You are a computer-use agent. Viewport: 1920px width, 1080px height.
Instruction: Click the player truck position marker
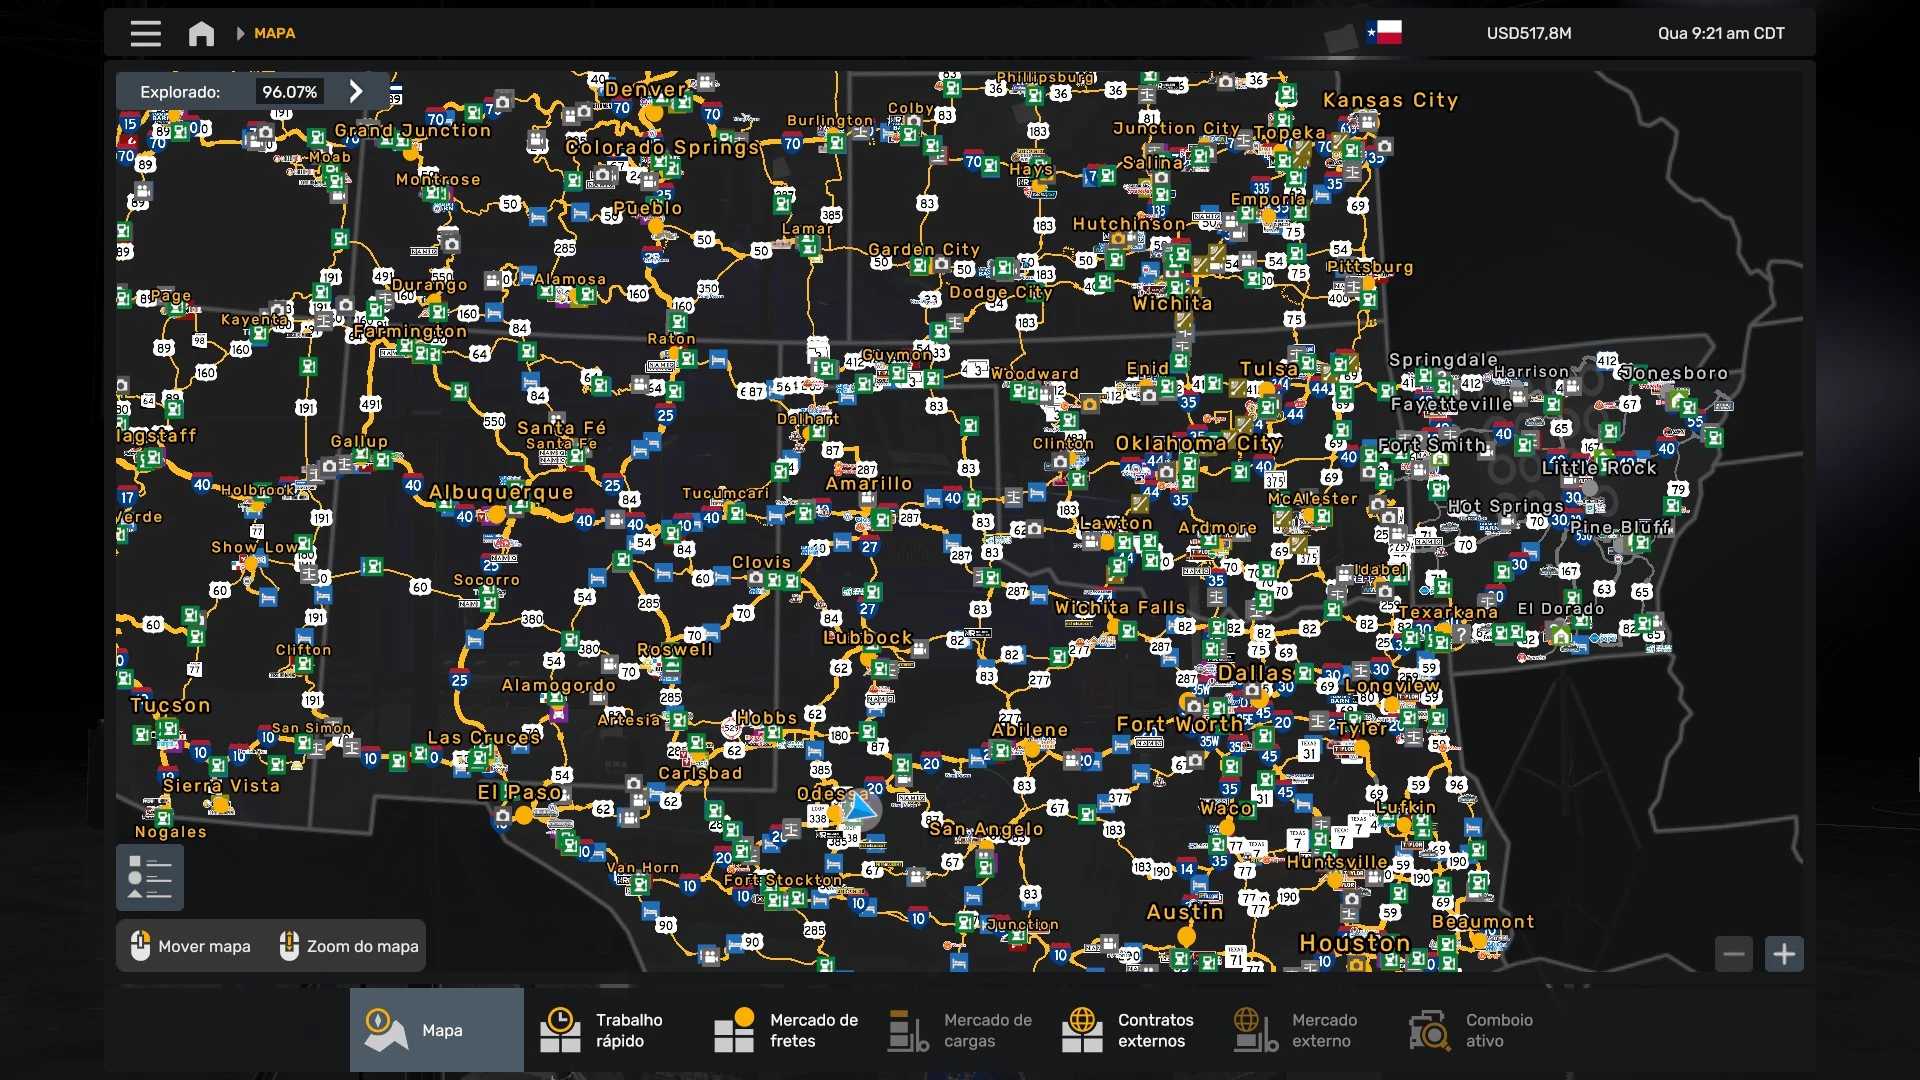point(860,806)
